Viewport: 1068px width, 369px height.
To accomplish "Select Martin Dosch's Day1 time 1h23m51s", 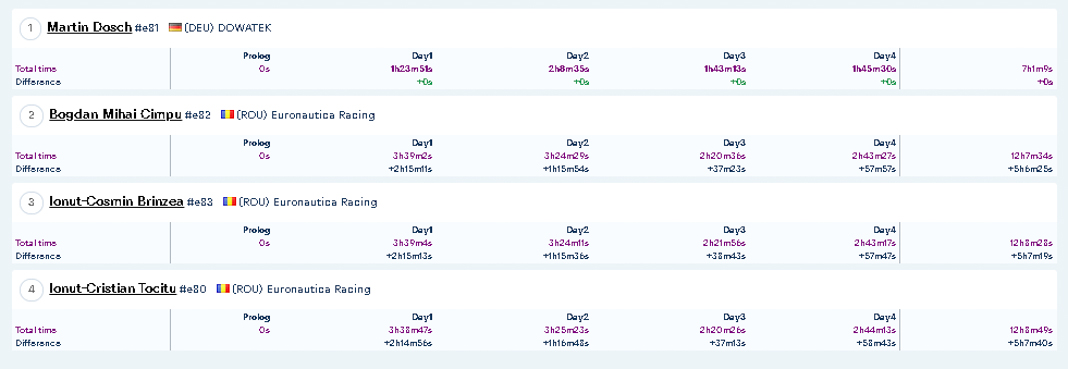I will (x=411, y=69).
